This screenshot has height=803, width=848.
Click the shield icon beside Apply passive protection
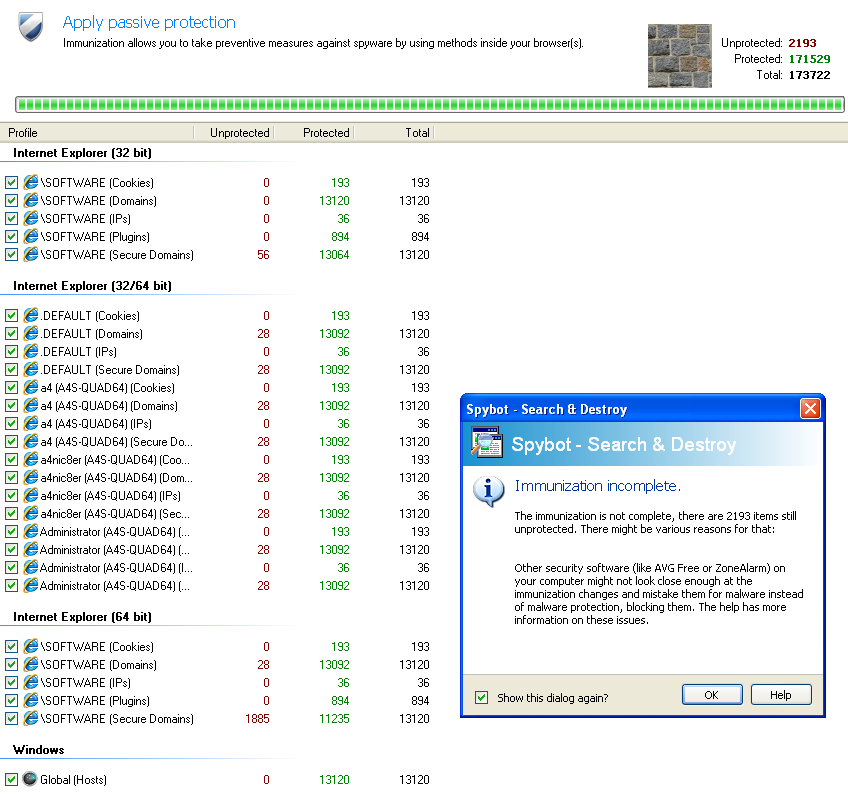point(30,27)
